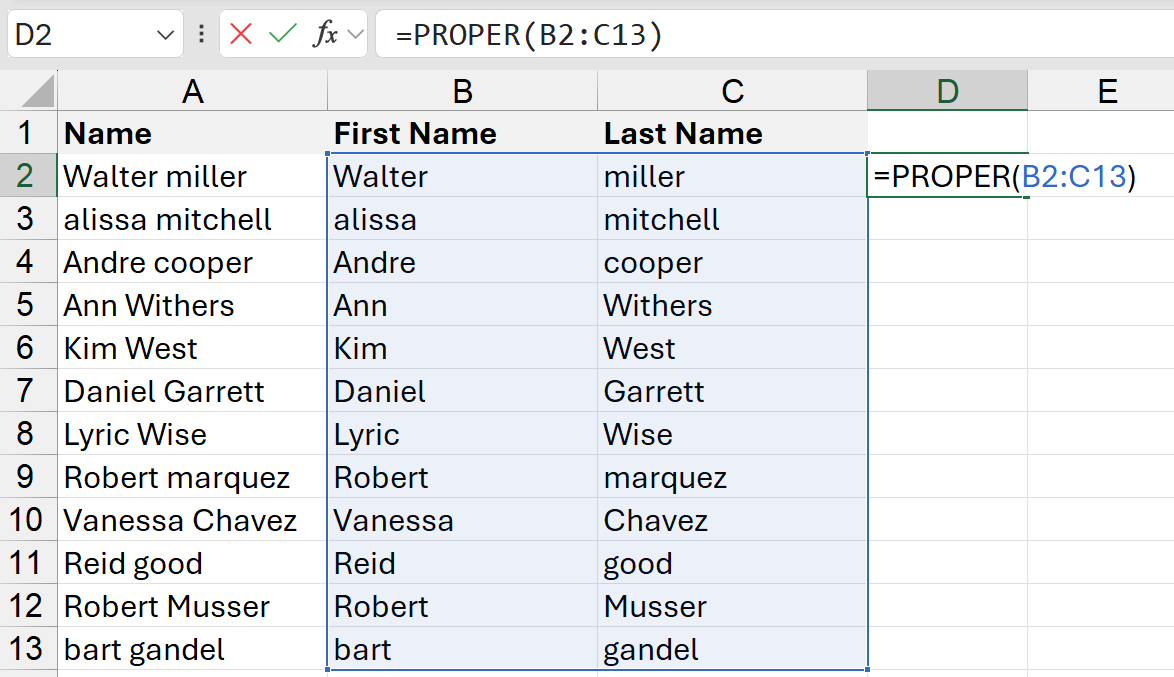Image resolution: width=1174 pixels, height=677 pixels.
Task: Select cell C13 containing gandel
Action: pos(733,649)
